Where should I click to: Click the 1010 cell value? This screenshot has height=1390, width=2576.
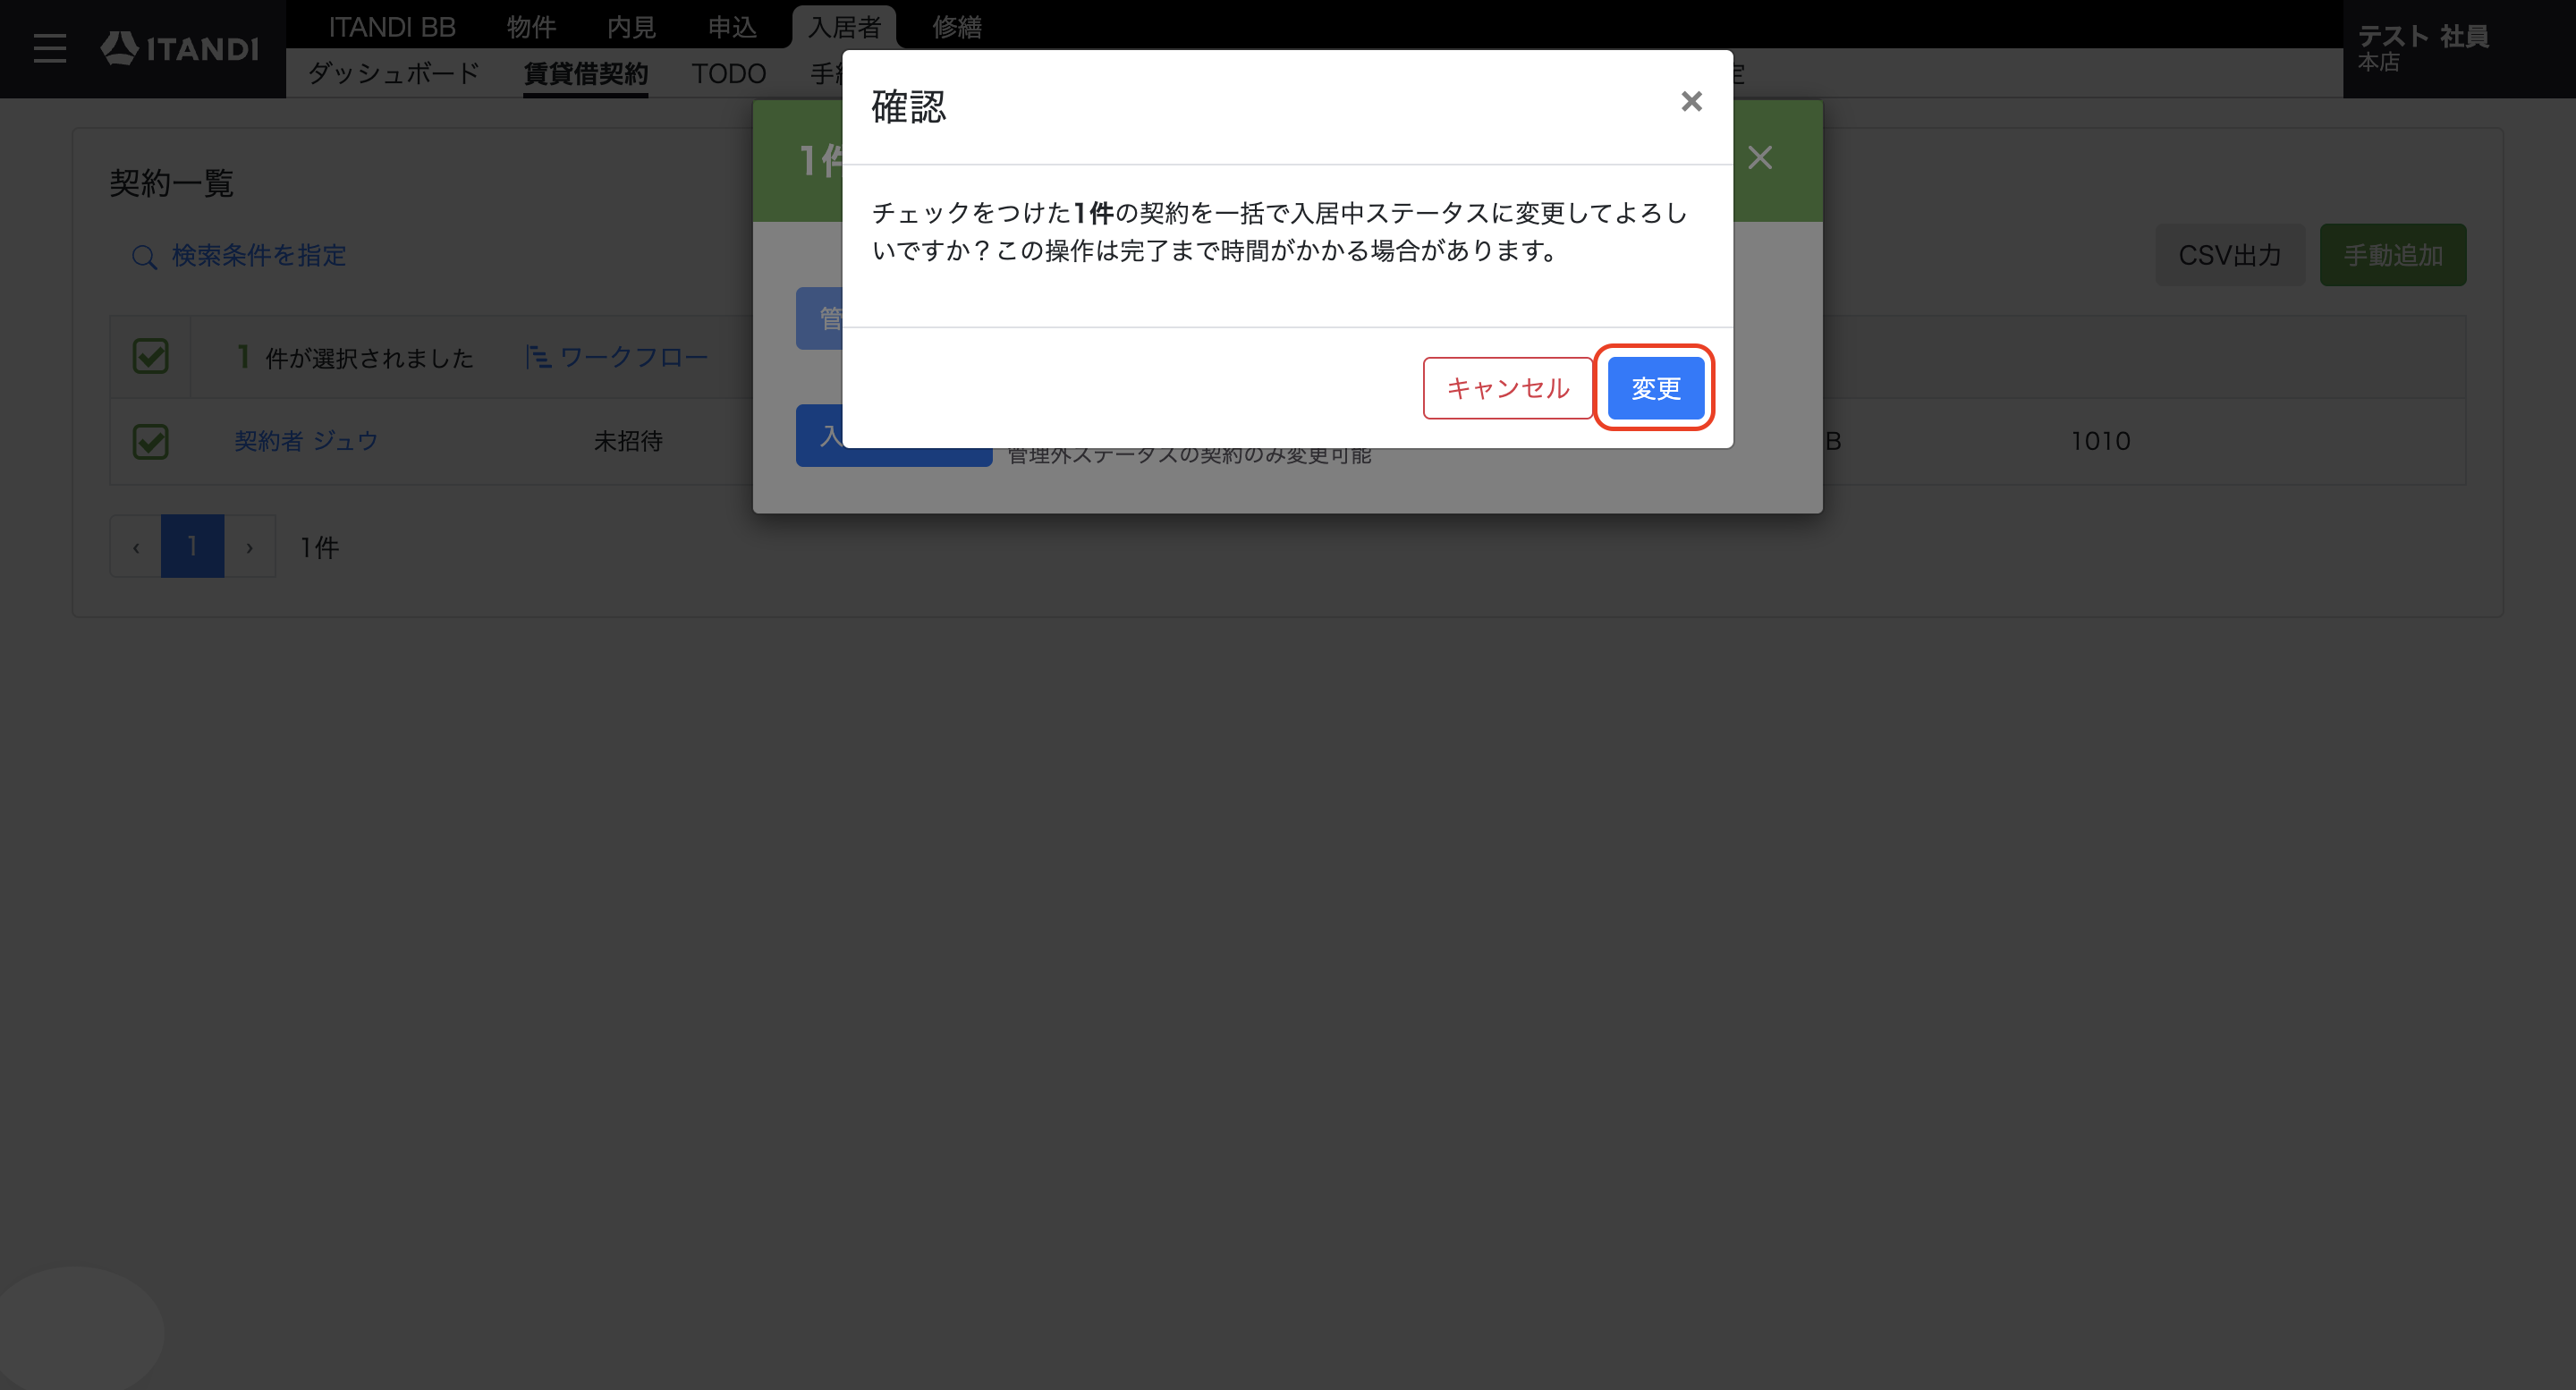pyautogui.click(x=2100, y=441)
